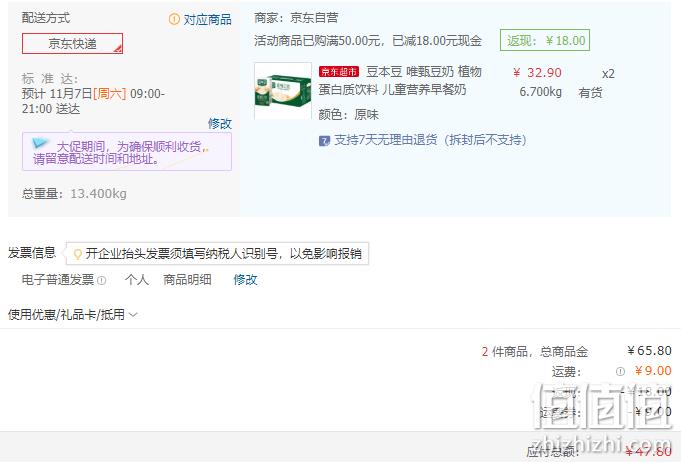Click the info icon next to 电子普通发票
This screenshot has height=462, width=681.
[x=102, y=280]
